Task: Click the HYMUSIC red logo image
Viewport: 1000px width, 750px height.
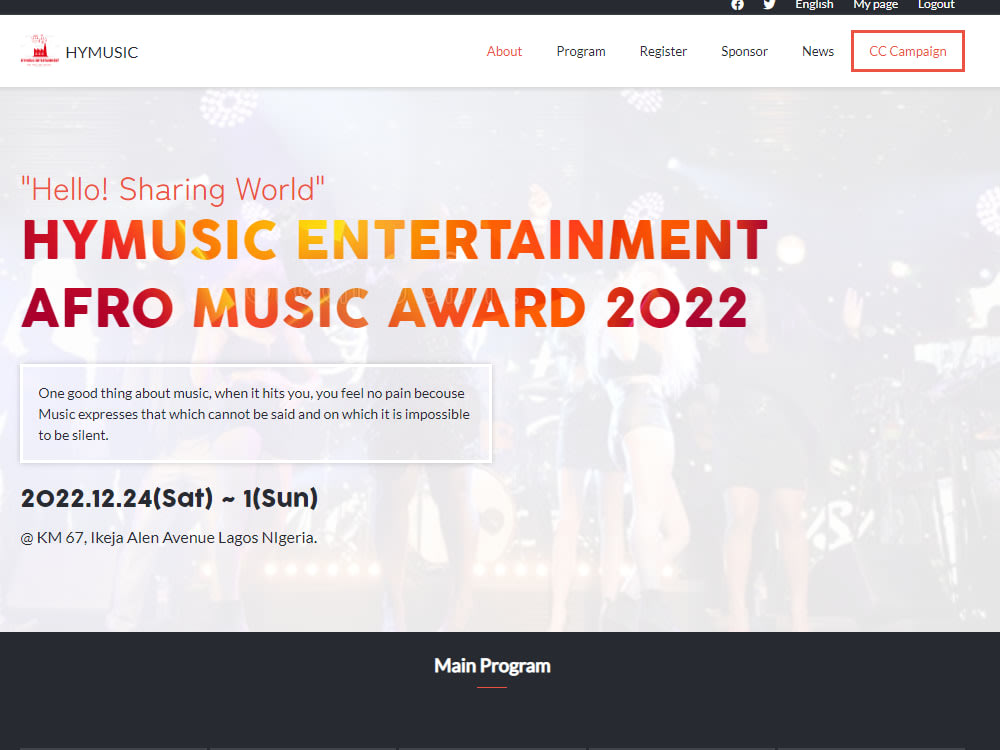Action: click(x=40, y=50)
